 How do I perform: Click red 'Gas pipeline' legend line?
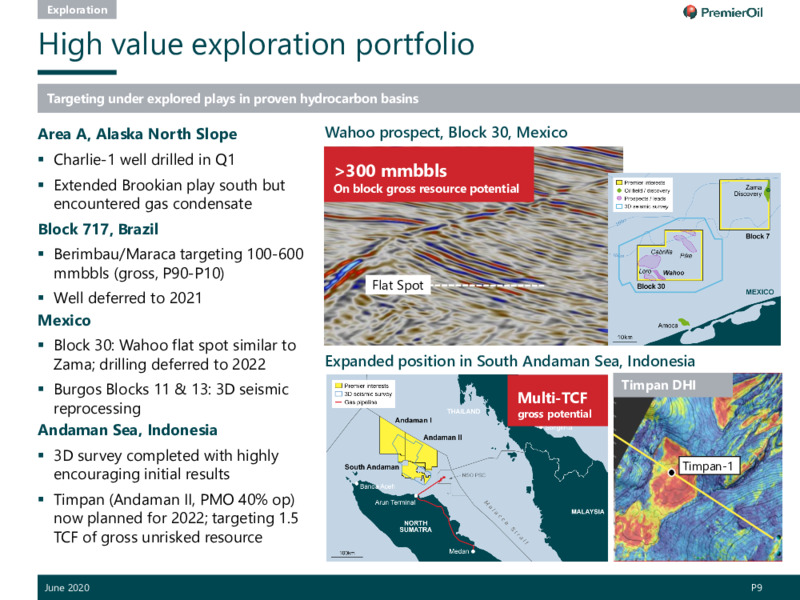pyautogui.click(x=338, y=403)
